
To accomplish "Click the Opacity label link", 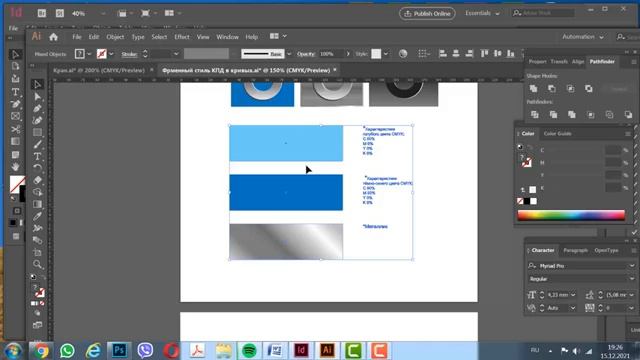I will (x=306, y=54).
